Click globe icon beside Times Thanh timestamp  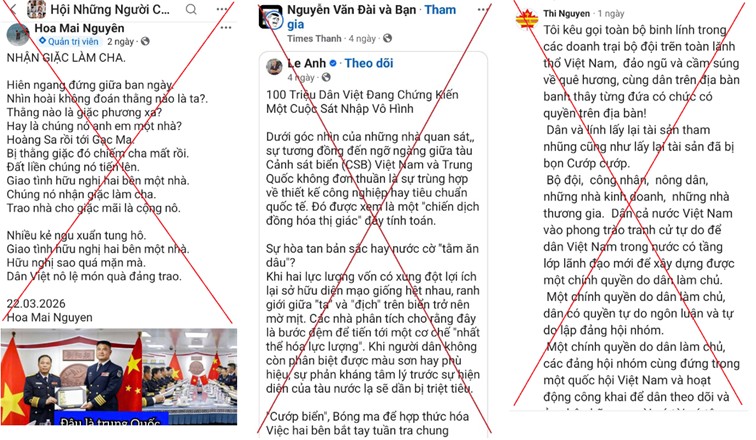point(387,38)
